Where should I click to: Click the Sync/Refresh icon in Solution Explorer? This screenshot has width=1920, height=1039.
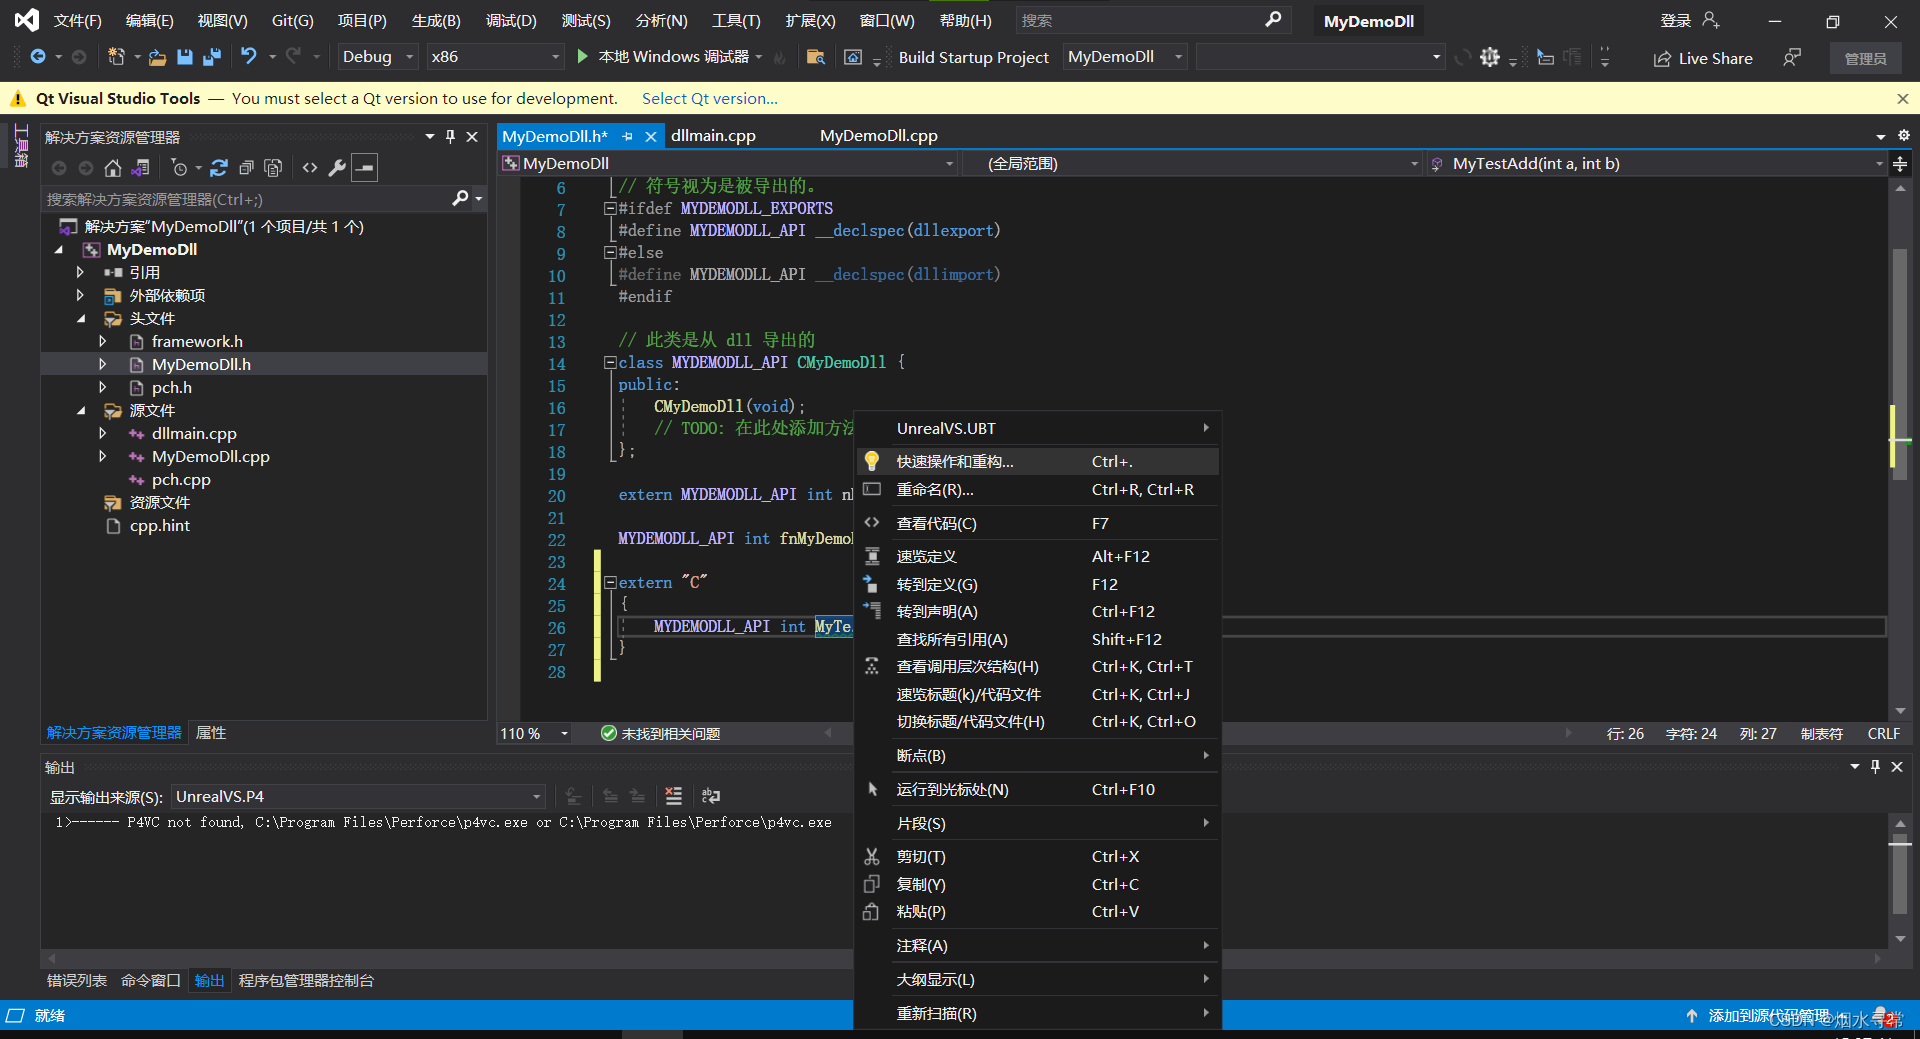pyautogui.click(x=219, y=168)
